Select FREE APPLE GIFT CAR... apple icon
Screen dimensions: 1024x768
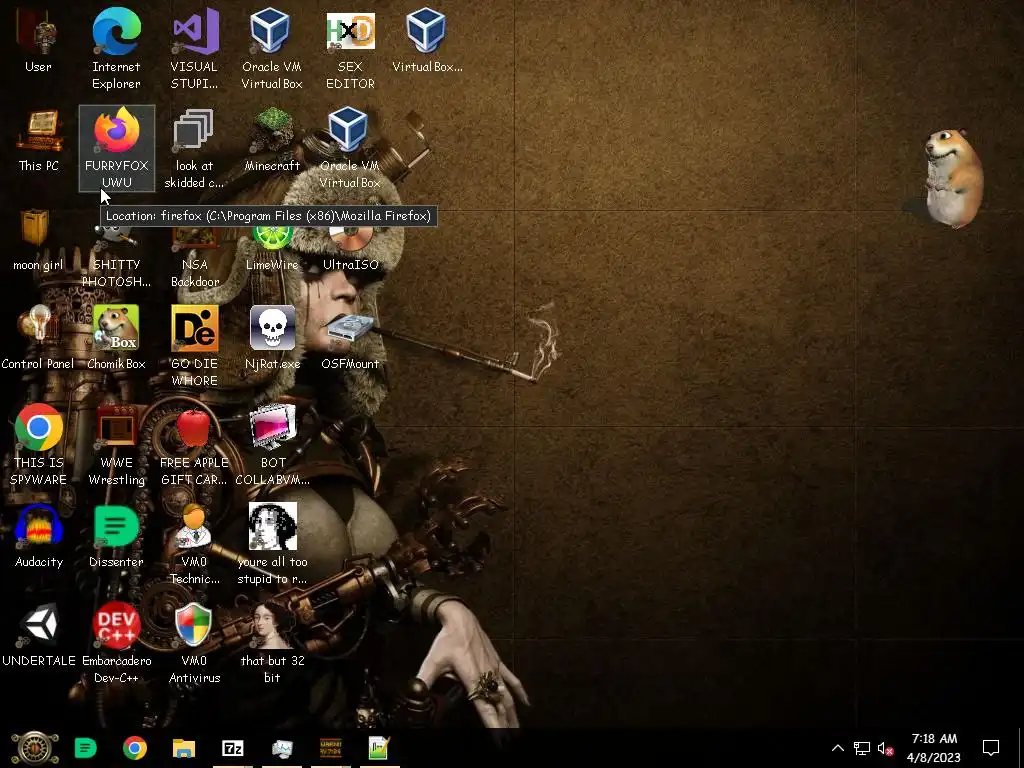pyautogui.click(x=194, y=445)
